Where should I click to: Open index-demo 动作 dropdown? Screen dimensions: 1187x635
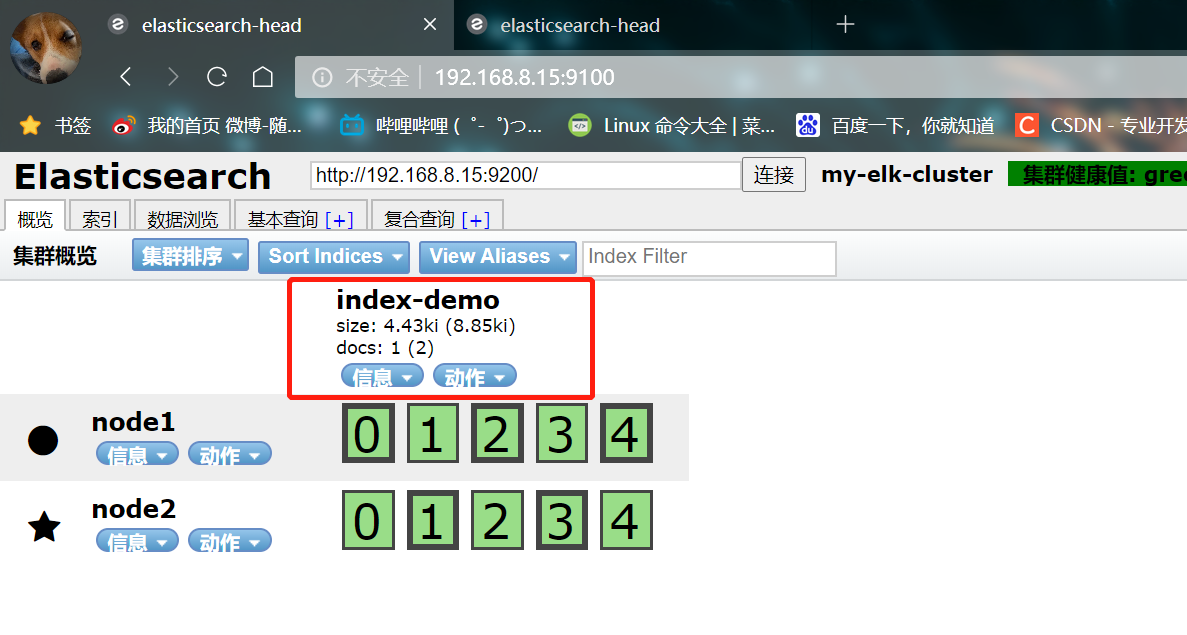click(475, 376)
